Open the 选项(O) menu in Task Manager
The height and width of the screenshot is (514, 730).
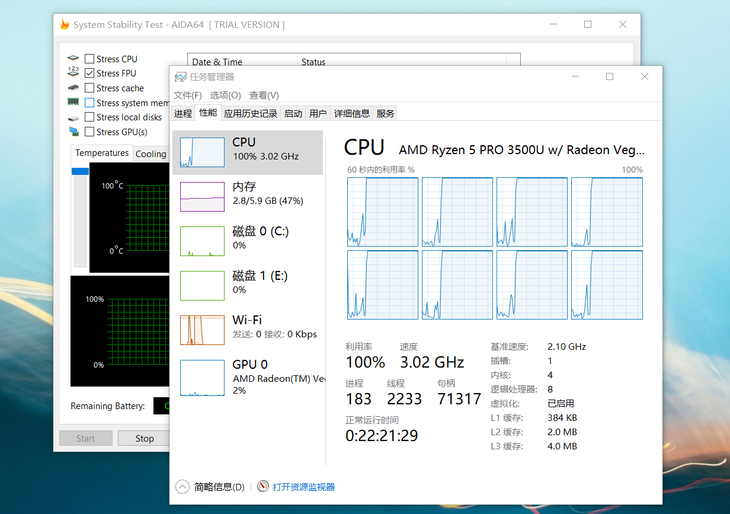[225, 95]
